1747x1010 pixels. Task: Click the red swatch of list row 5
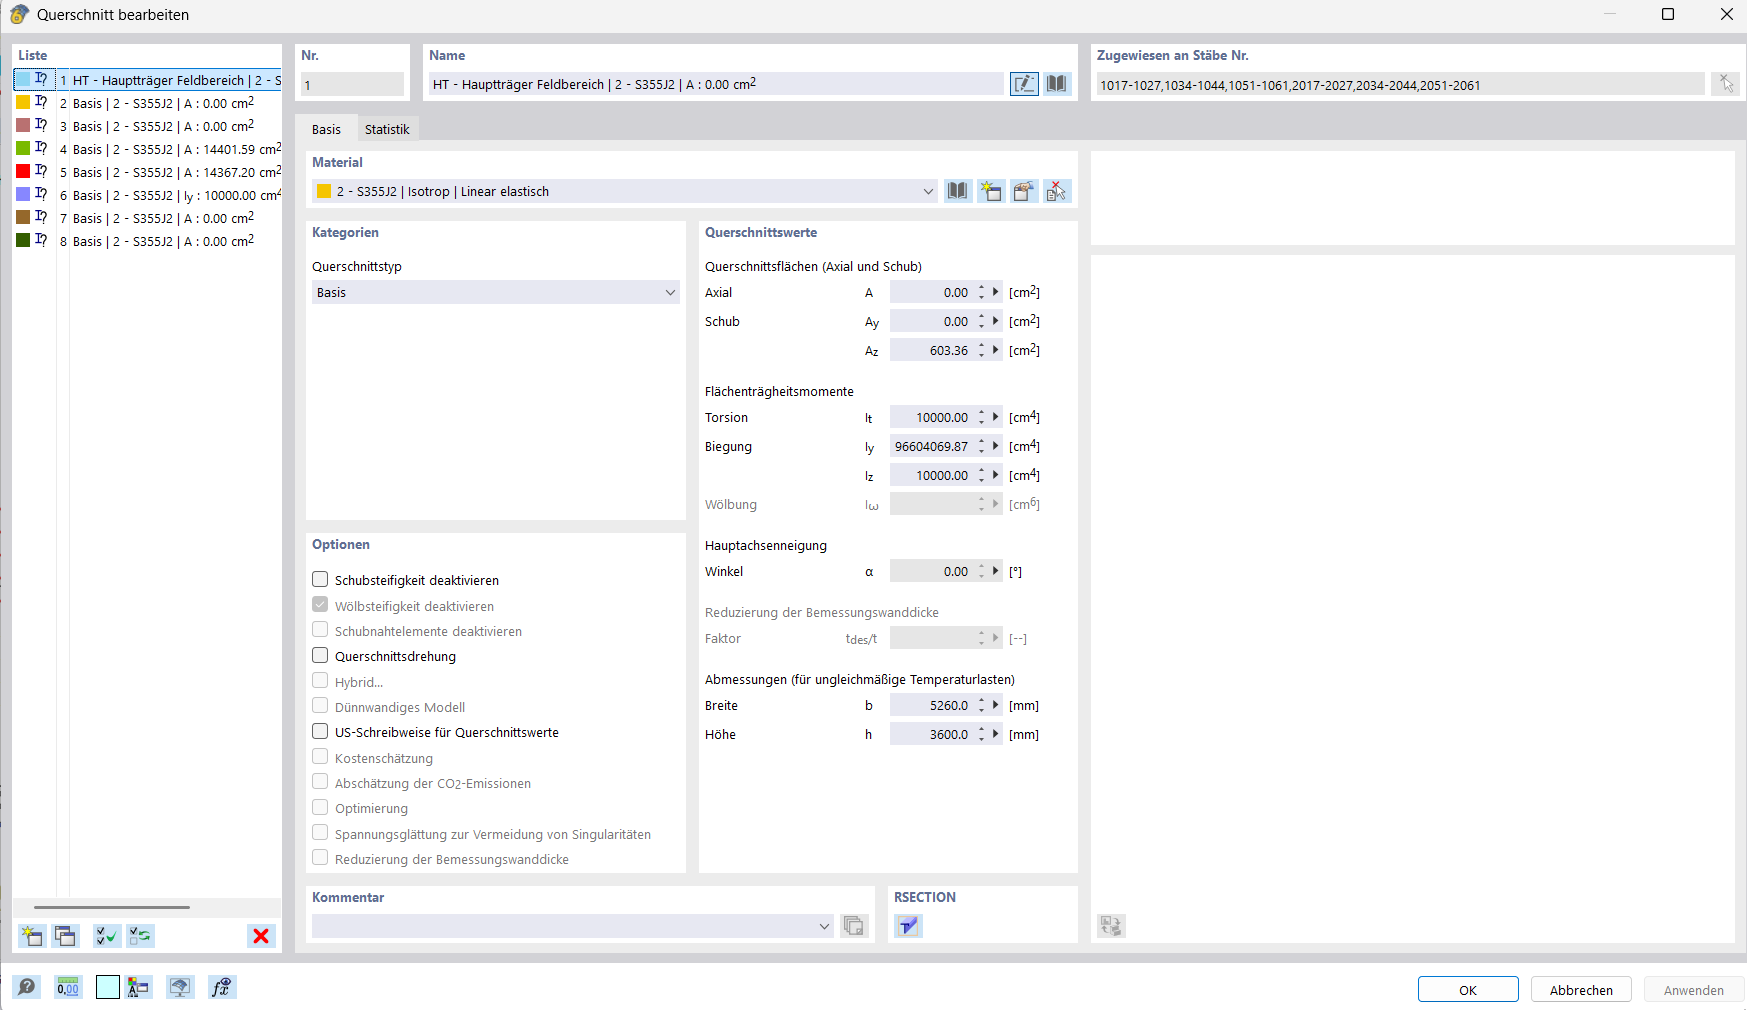point(23,171)
